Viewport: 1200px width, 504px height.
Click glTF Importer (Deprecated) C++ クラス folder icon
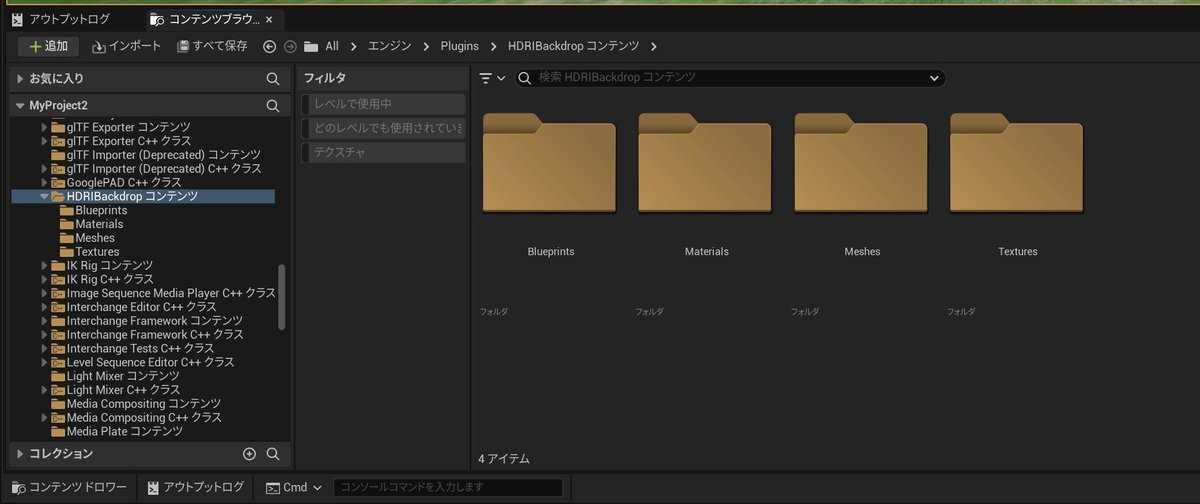pos(57,169)
